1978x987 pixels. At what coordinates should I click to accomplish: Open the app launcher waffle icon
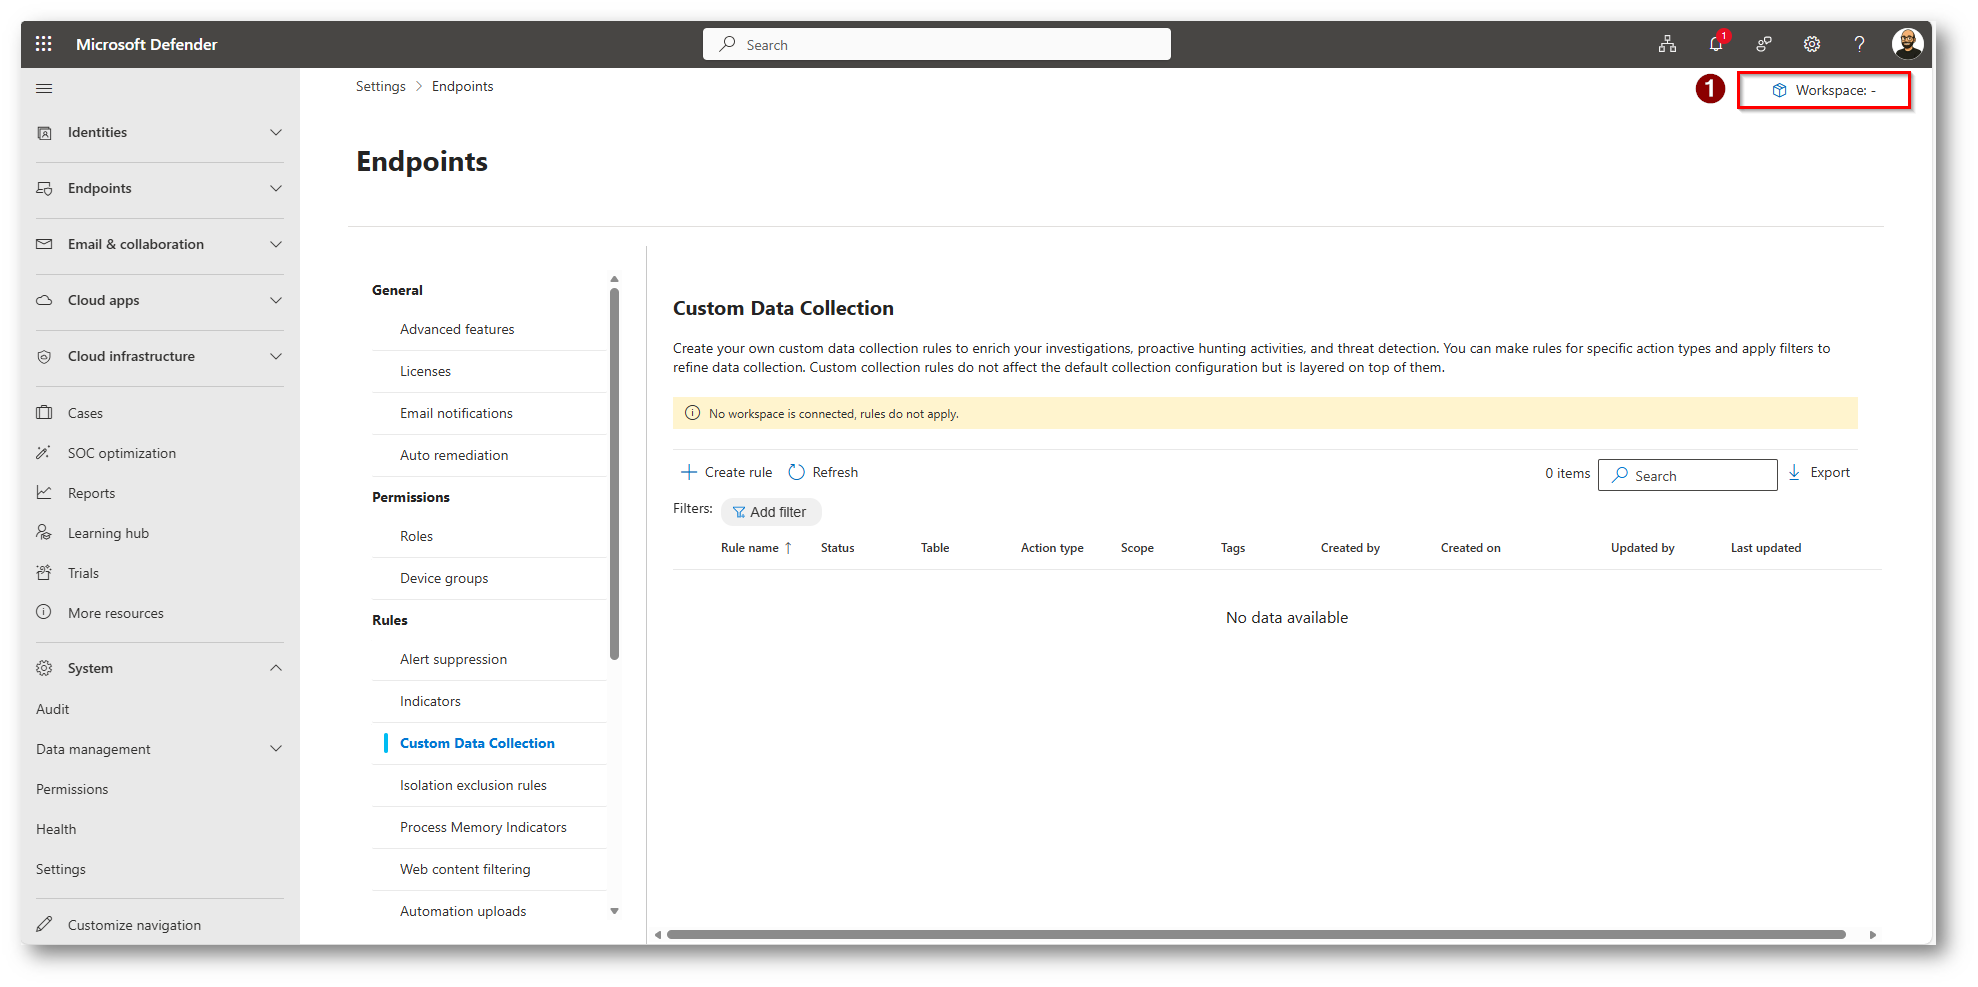click(43, 44)
